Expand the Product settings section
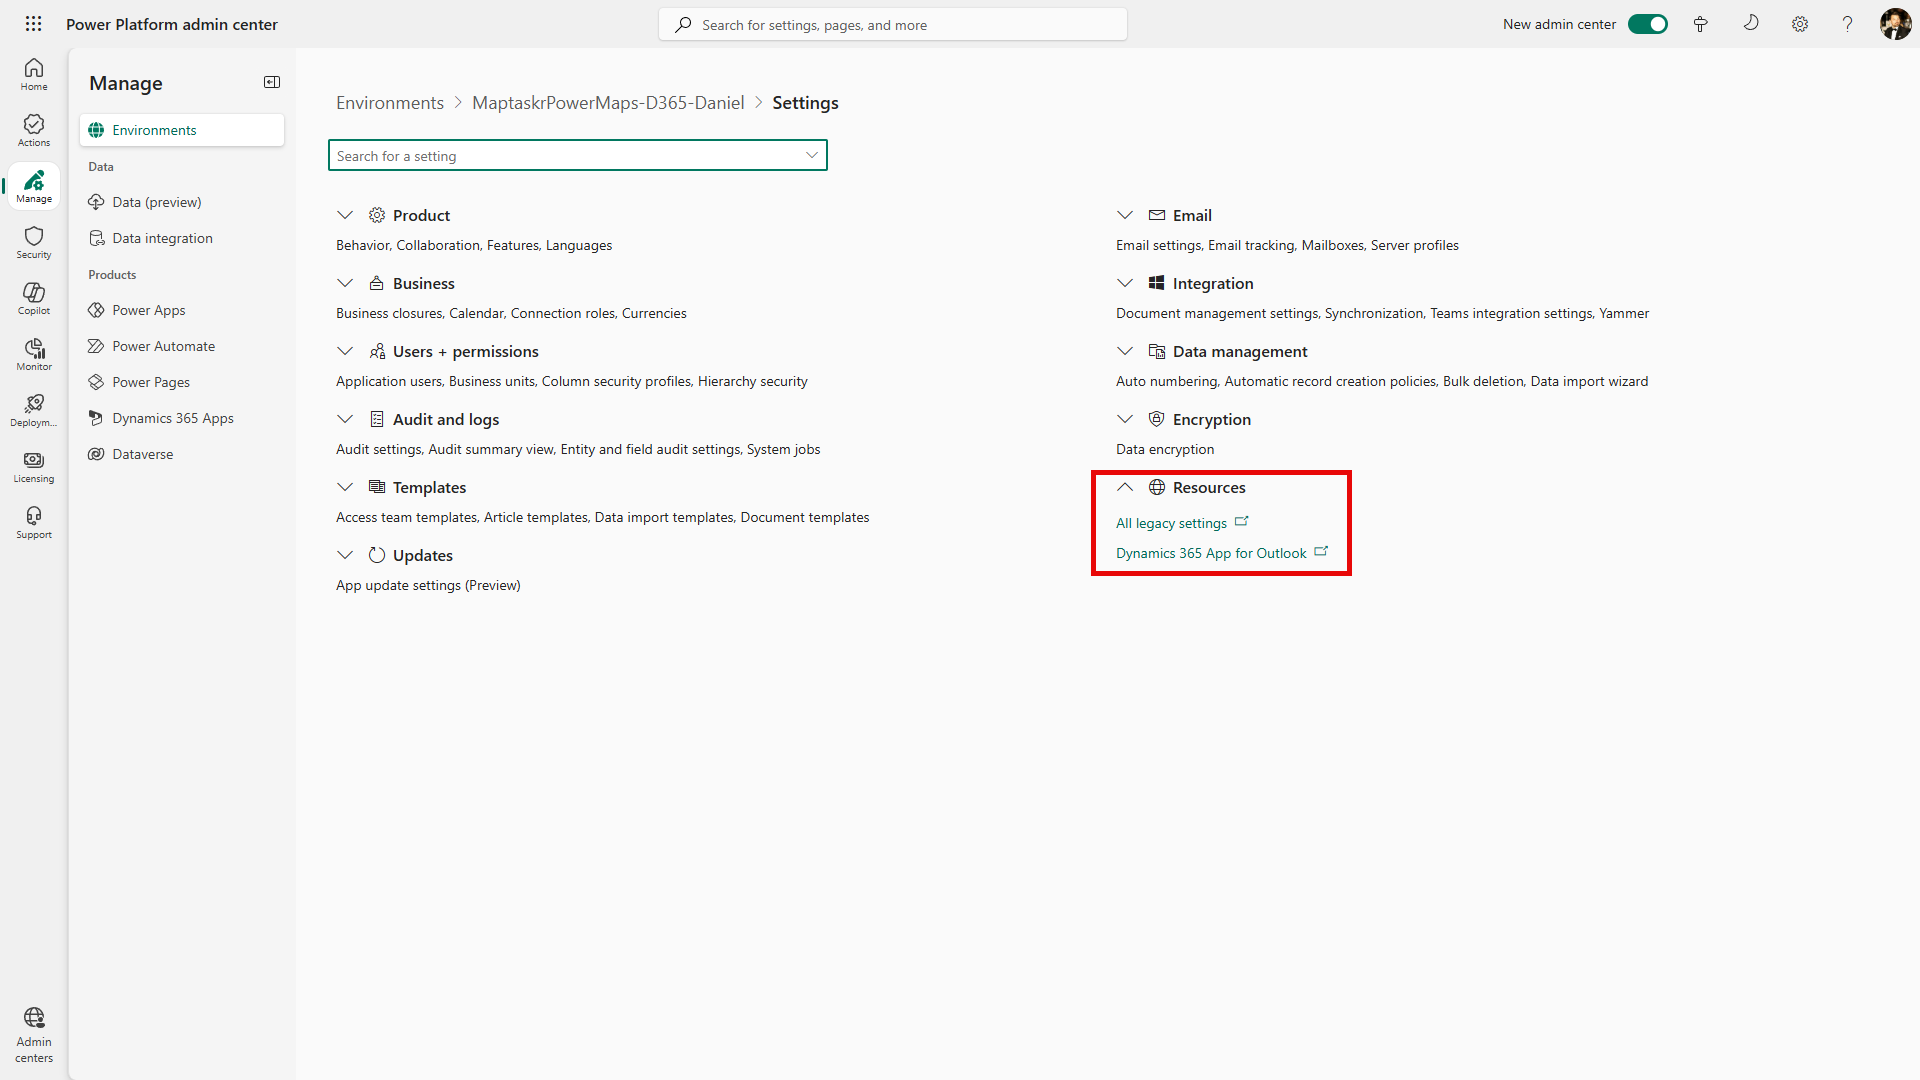The image size is (1920, 1080). click(x=345, y=215)
